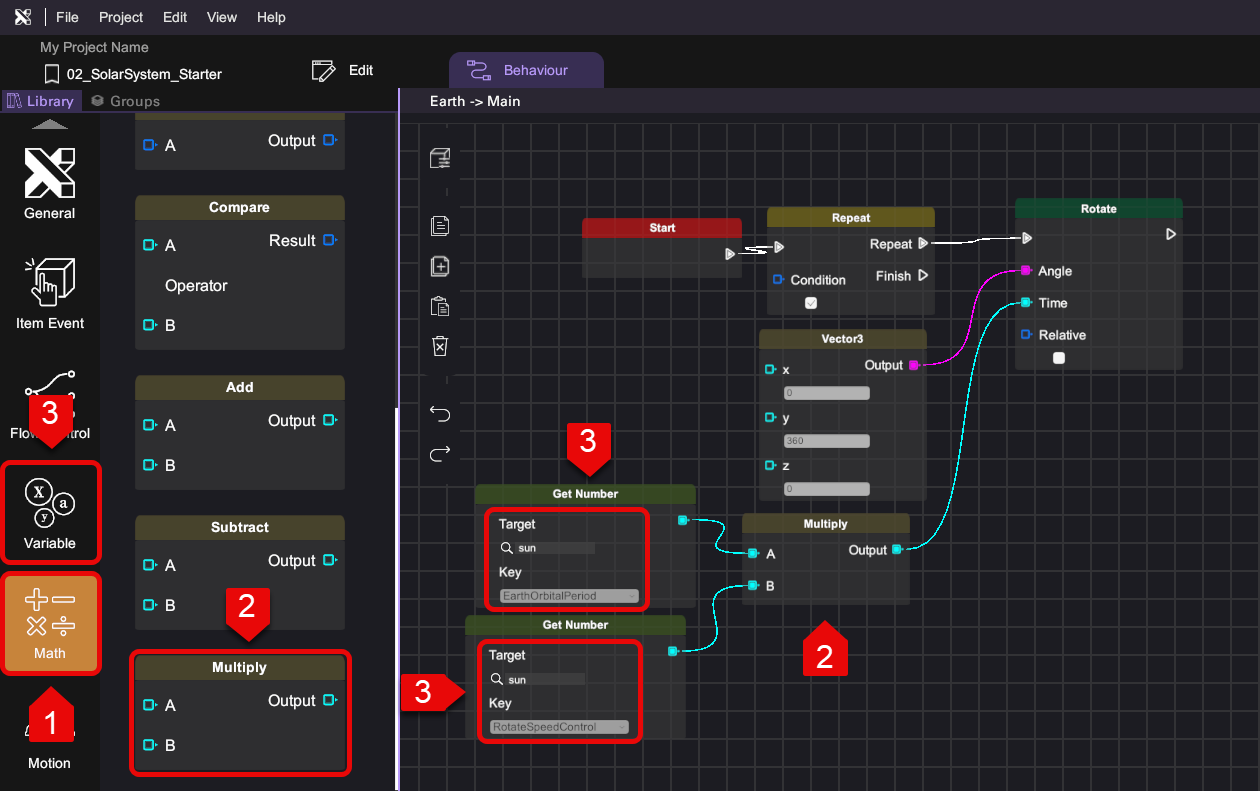Select the Math node category
Viewport: 1260px width, 791px height.
coord(50,623)
